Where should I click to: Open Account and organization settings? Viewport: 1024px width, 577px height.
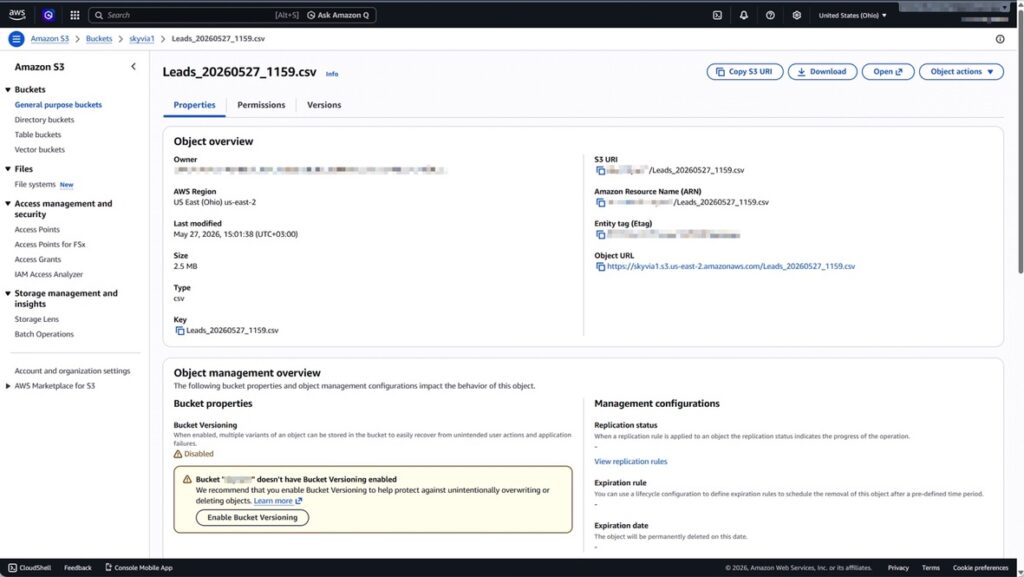click(72, 371)
